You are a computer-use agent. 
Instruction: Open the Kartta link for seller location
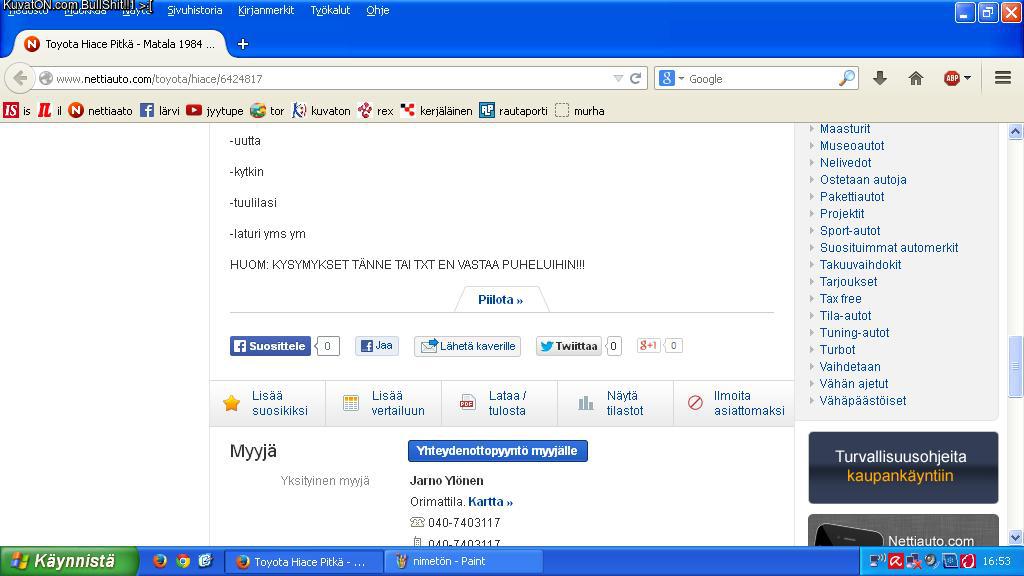[x=490, y=502]
